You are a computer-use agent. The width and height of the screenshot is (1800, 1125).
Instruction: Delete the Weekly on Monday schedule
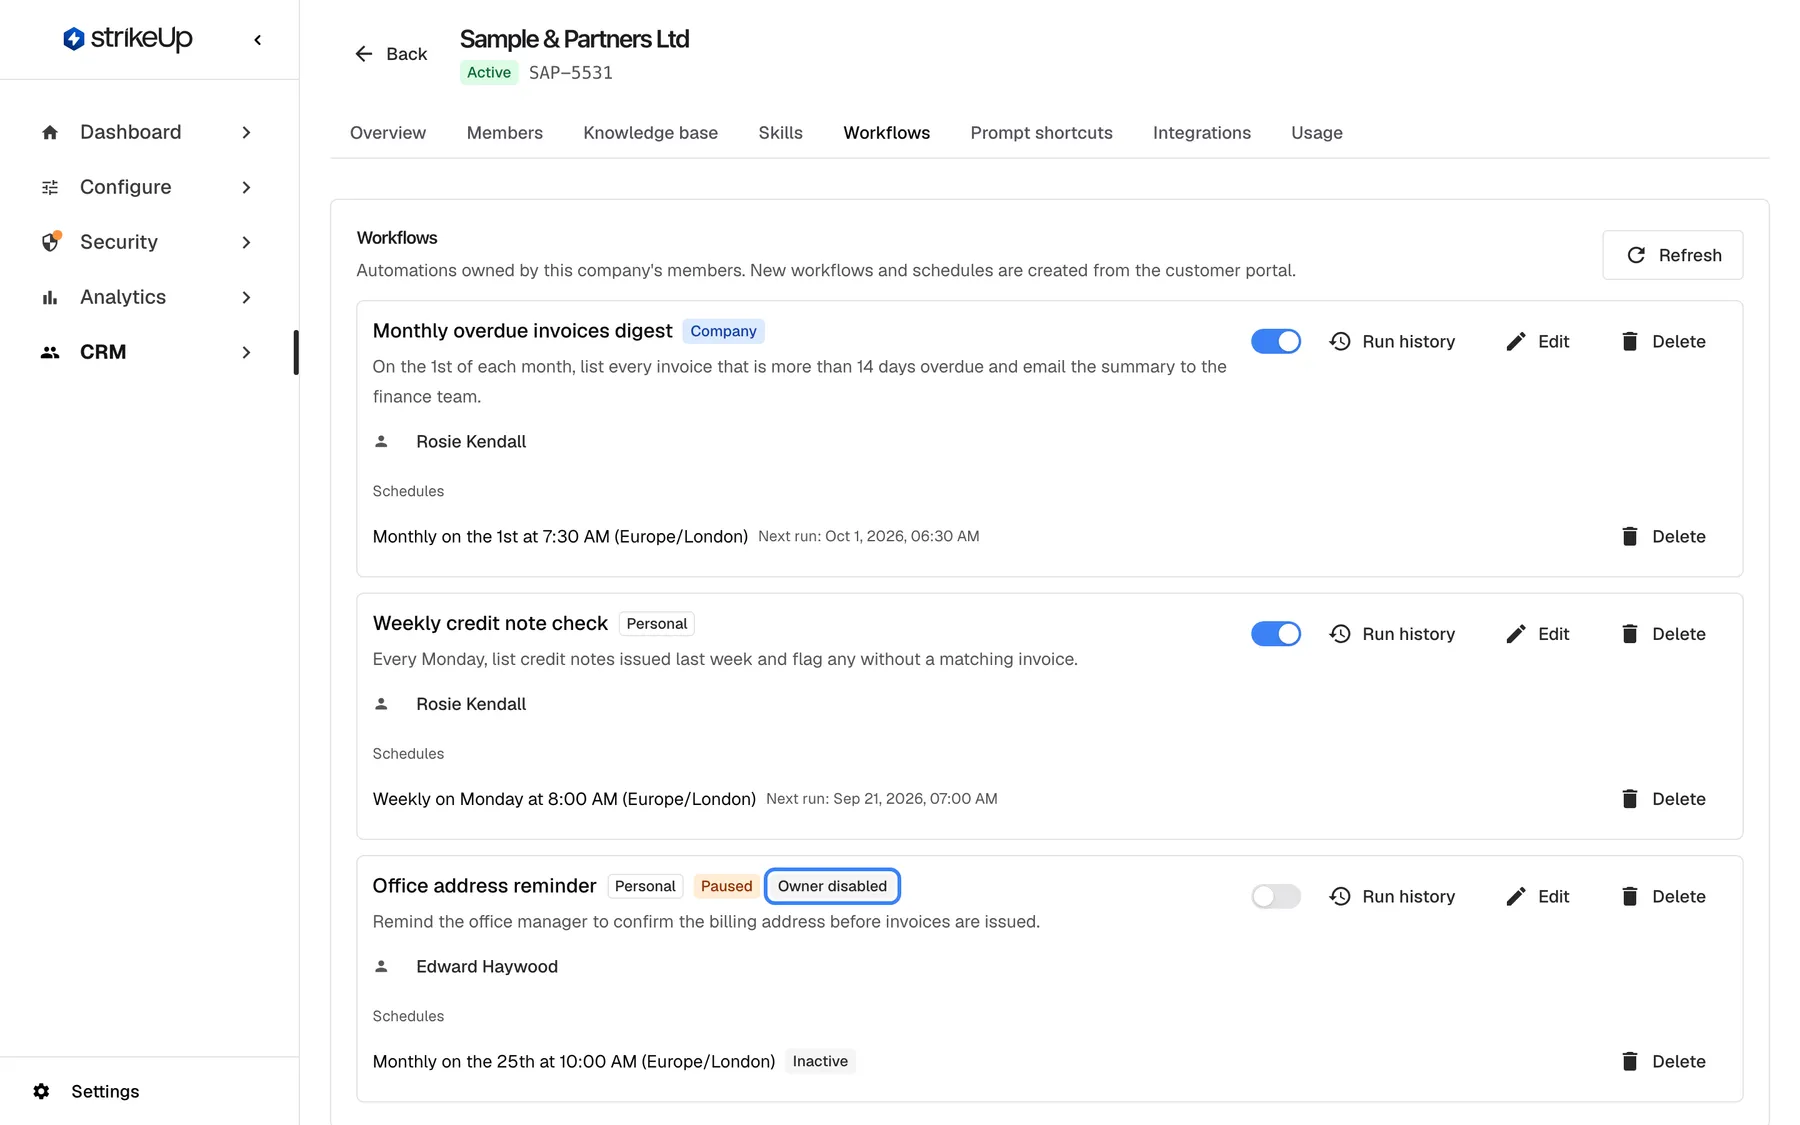click(x=1664, y=799)
